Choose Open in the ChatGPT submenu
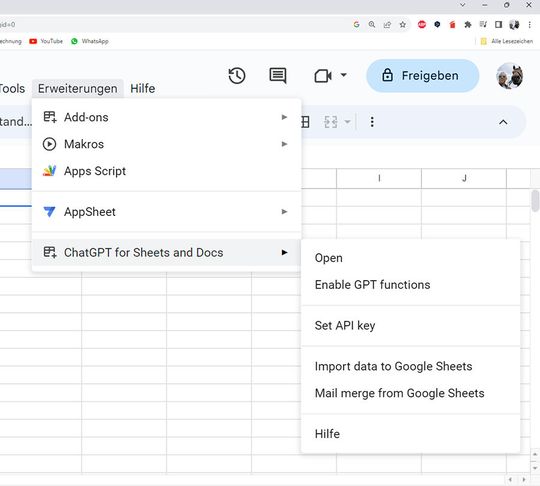 pyautogui.click(x=411, y=258)
